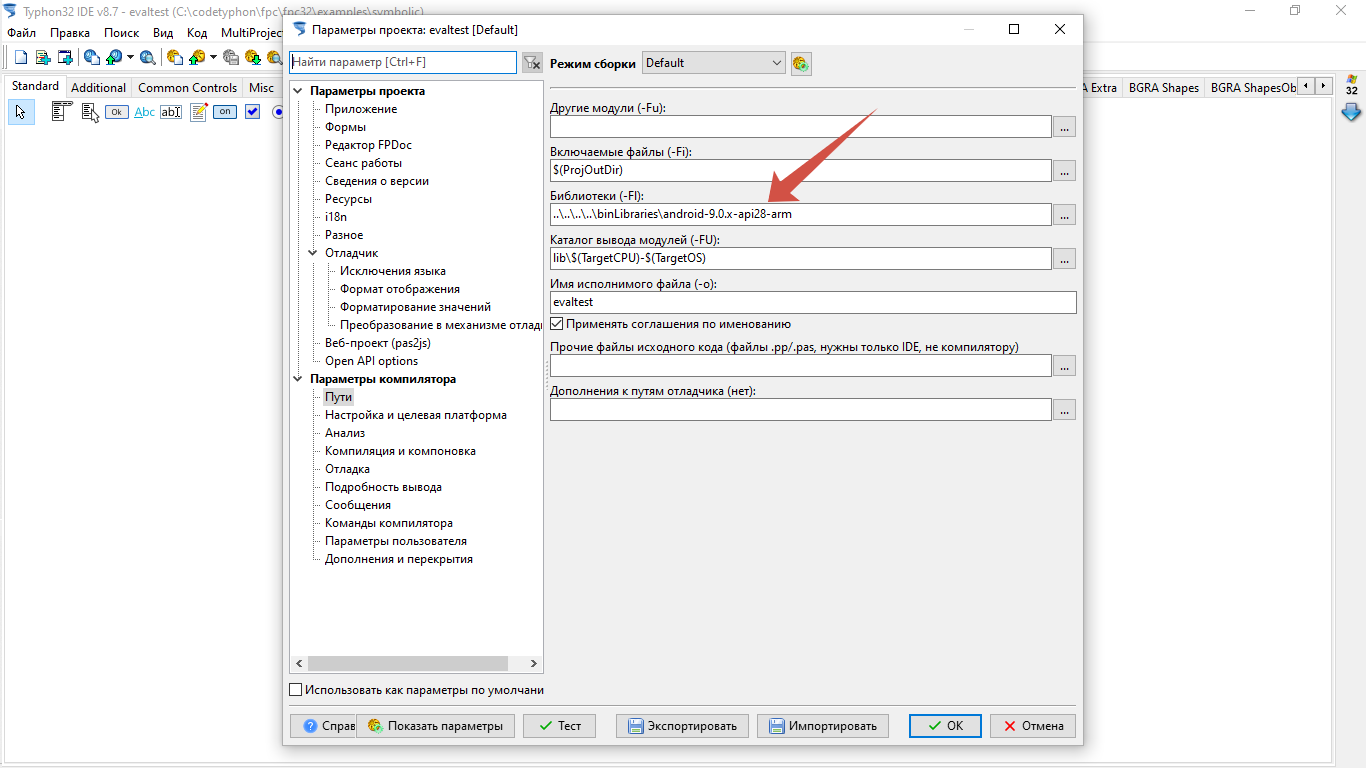Select 'Компиляция и компоновка' in tree
Image resolution: width=1366 pixels, height=768 pixels.
(400, 451)
